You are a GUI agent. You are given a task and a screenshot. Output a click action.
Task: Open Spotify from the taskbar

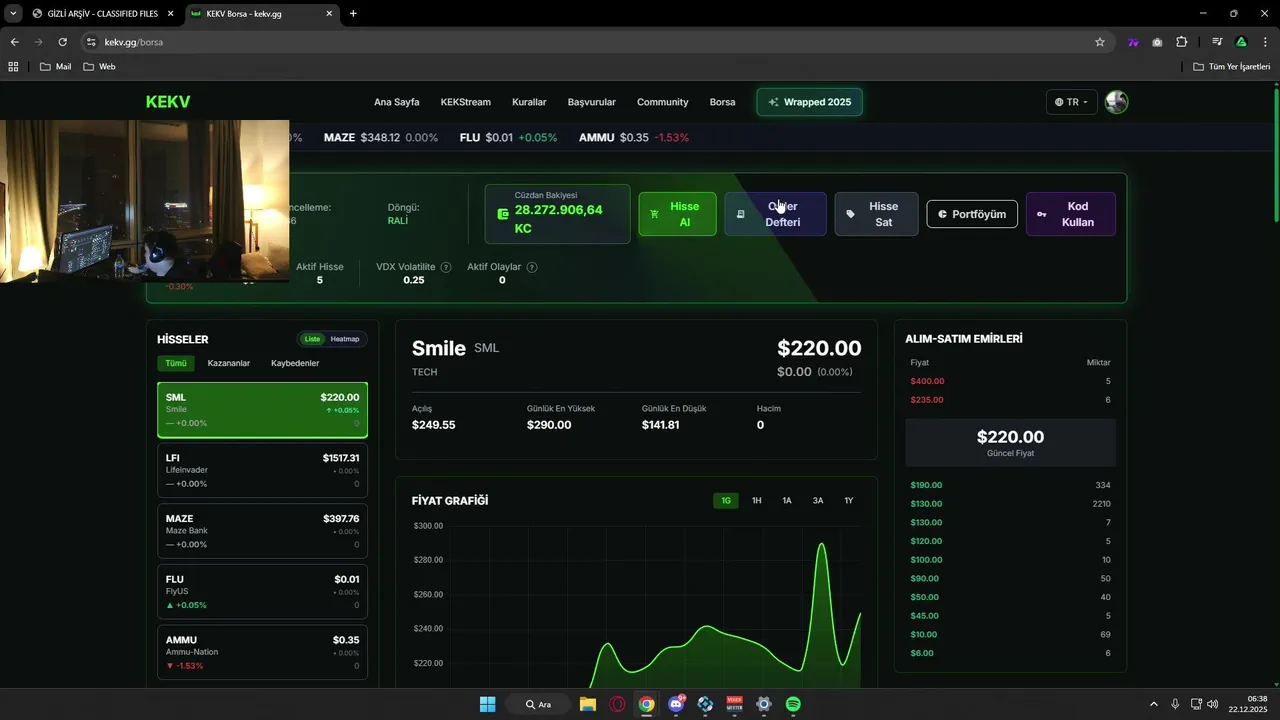click(793, 704)
